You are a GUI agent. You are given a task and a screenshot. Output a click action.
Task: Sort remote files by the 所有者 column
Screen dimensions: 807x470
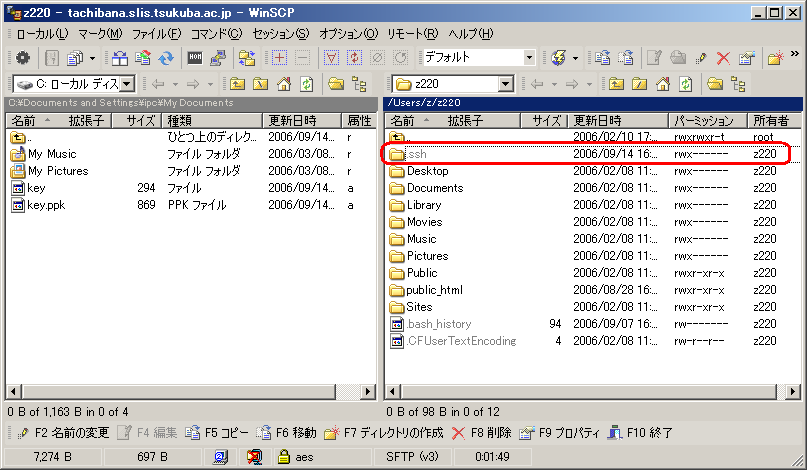click(x=774, y=121)
